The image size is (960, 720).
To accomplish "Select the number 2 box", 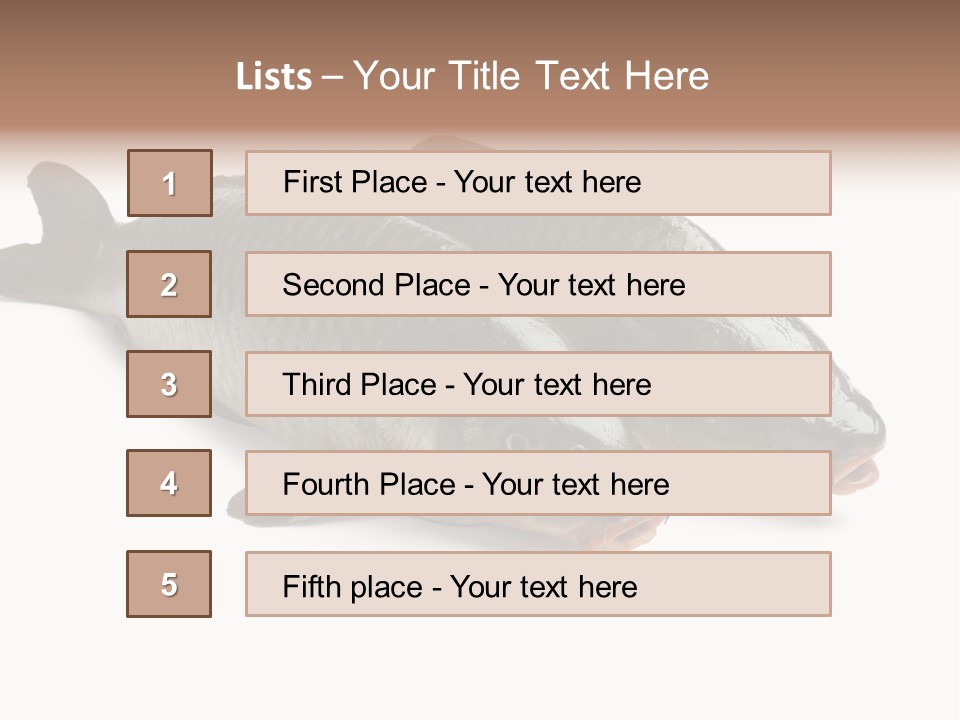I will pos(169,284).
